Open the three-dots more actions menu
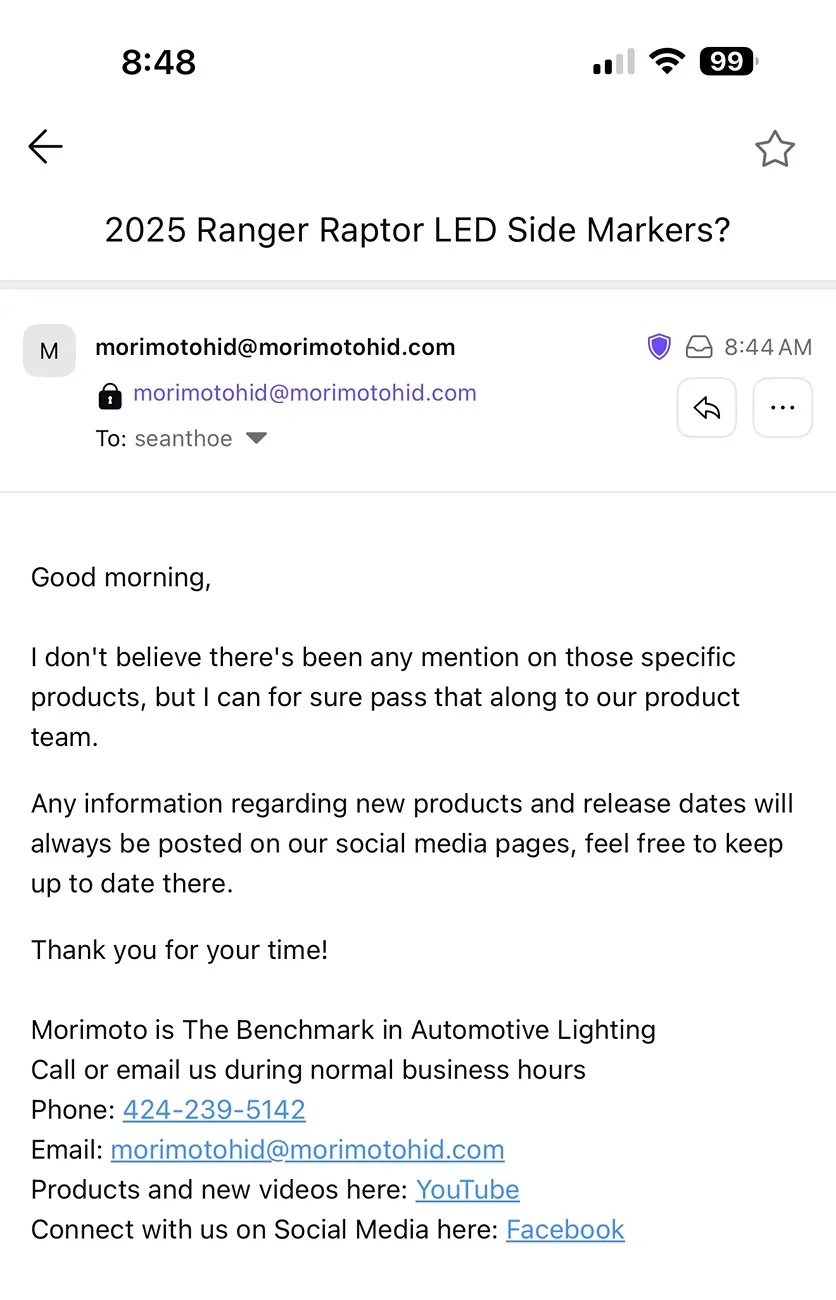Viewport: 836px width, 1300px height. point(782,407)
